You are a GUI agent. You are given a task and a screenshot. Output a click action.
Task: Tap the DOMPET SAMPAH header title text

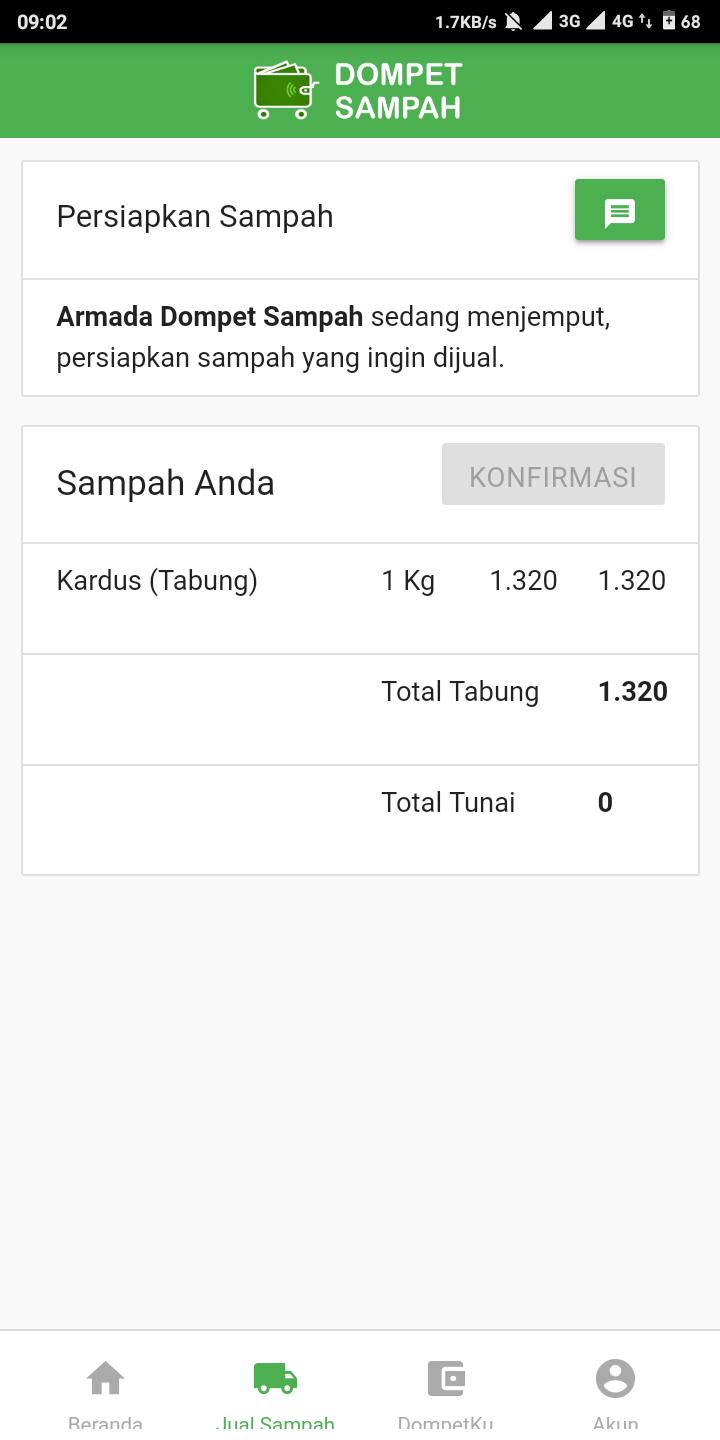[x=398, y=91]
